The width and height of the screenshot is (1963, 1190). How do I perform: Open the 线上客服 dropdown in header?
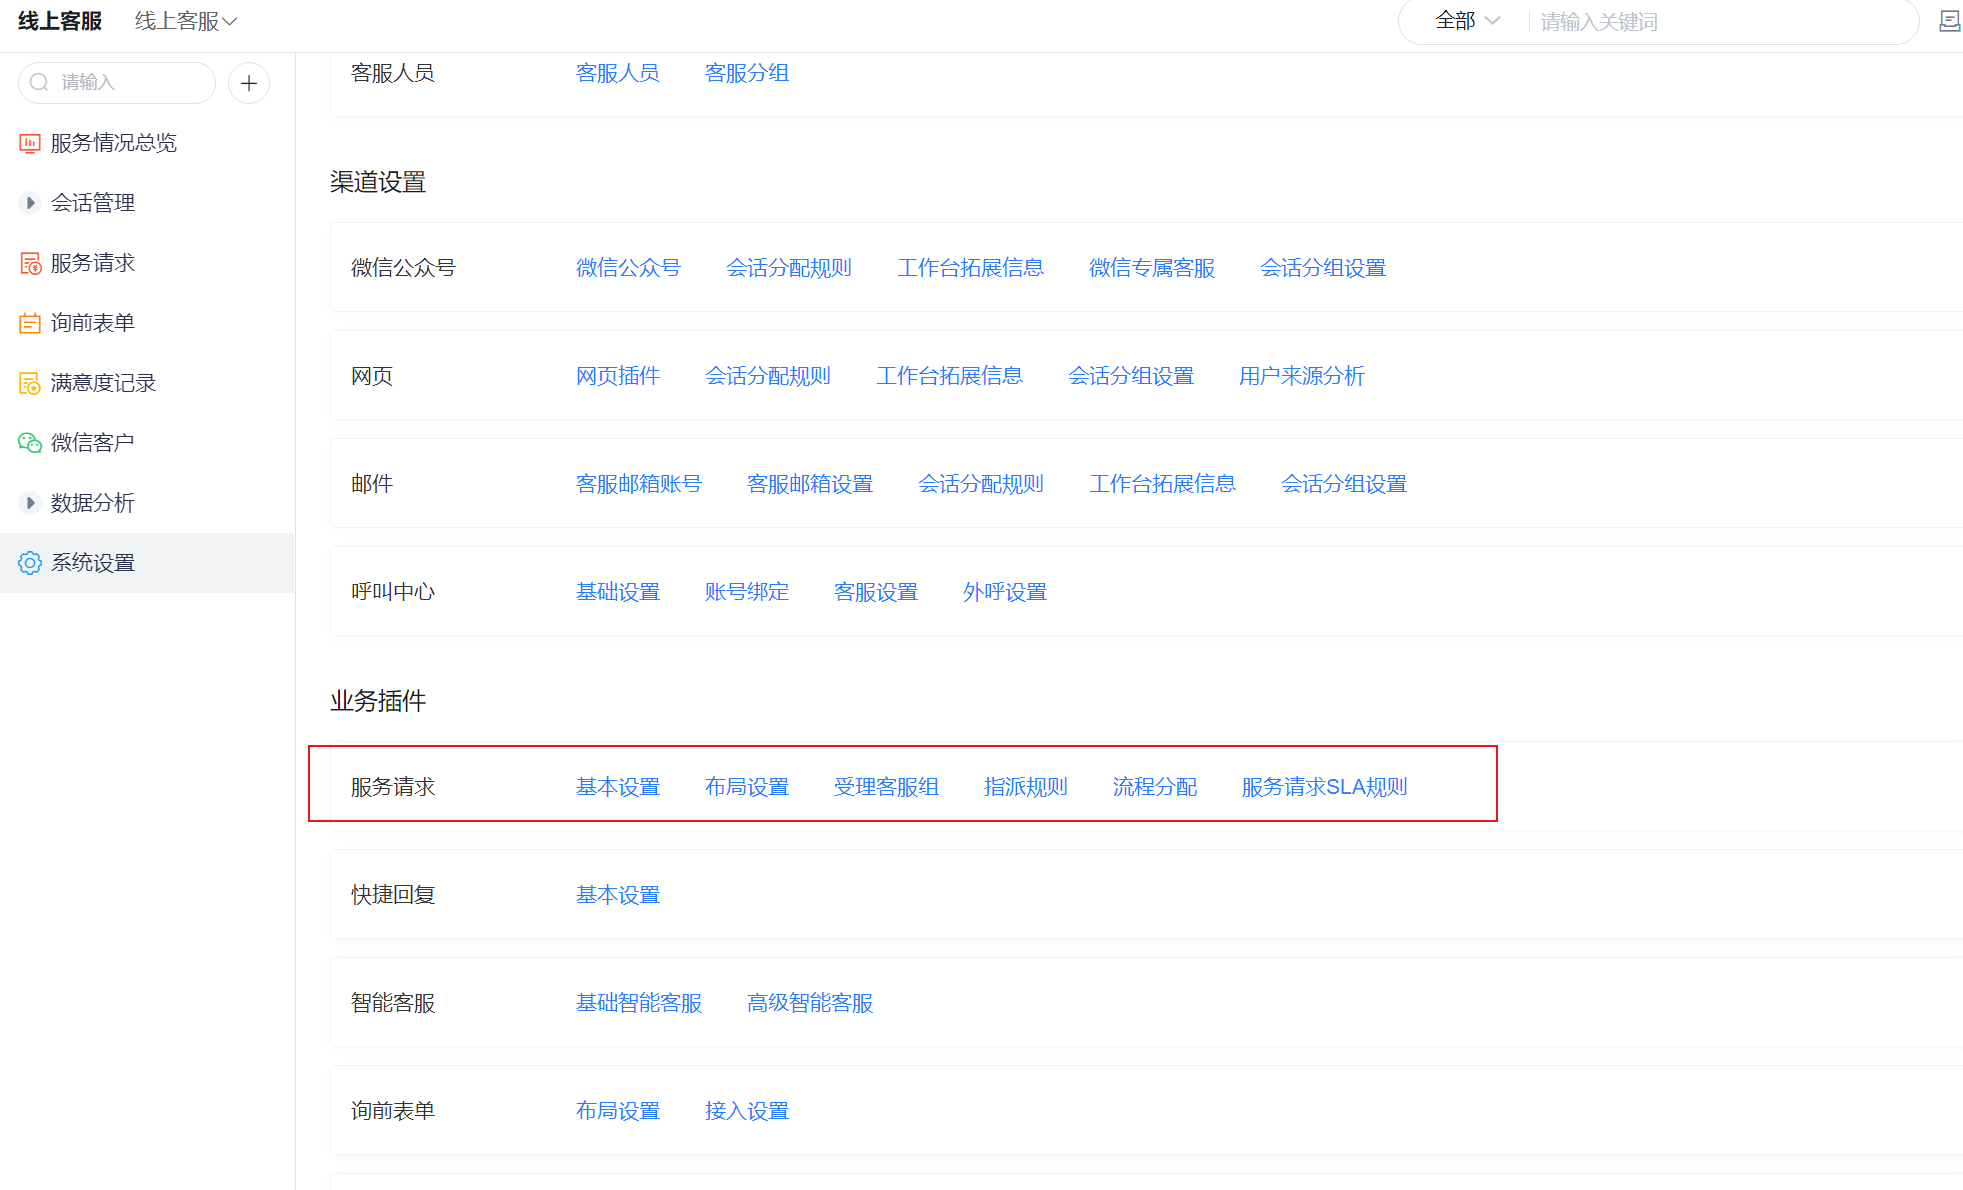[x=186, y=21]
